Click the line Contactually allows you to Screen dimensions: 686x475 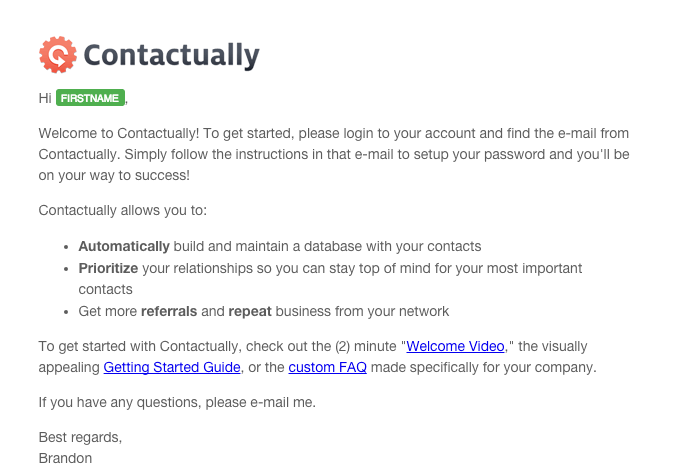coord(122,210)
